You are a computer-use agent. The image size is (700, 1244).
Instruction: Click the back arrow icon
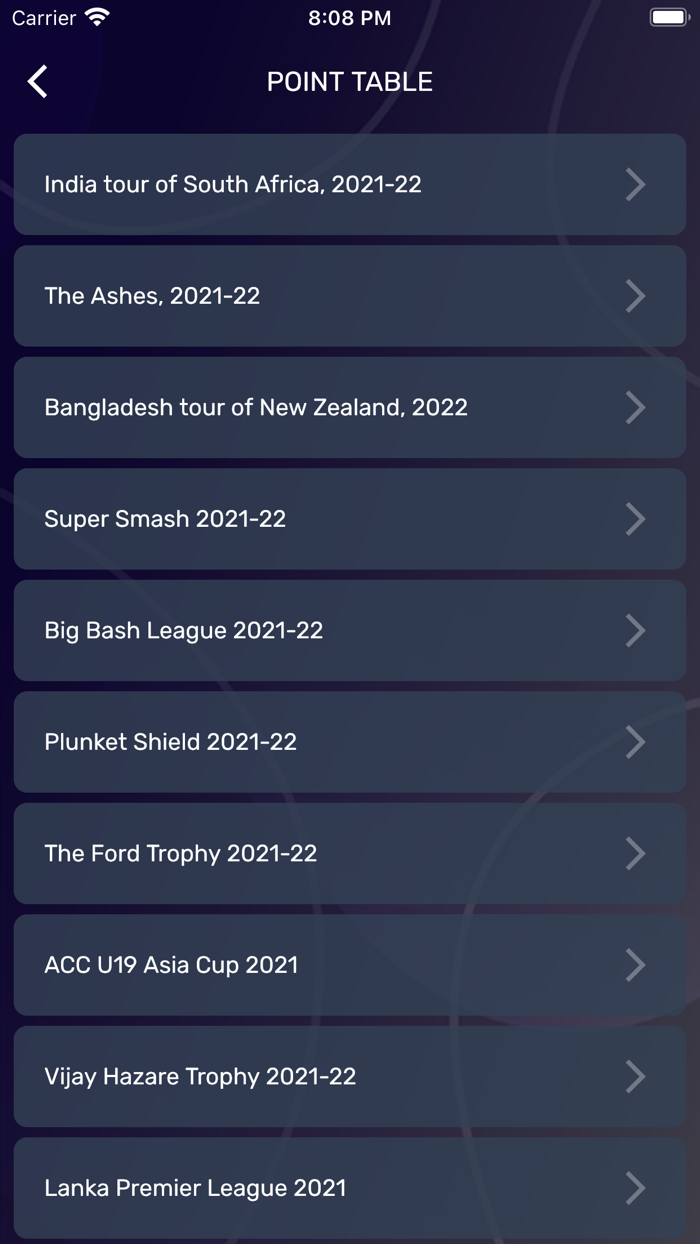[36, 81]
